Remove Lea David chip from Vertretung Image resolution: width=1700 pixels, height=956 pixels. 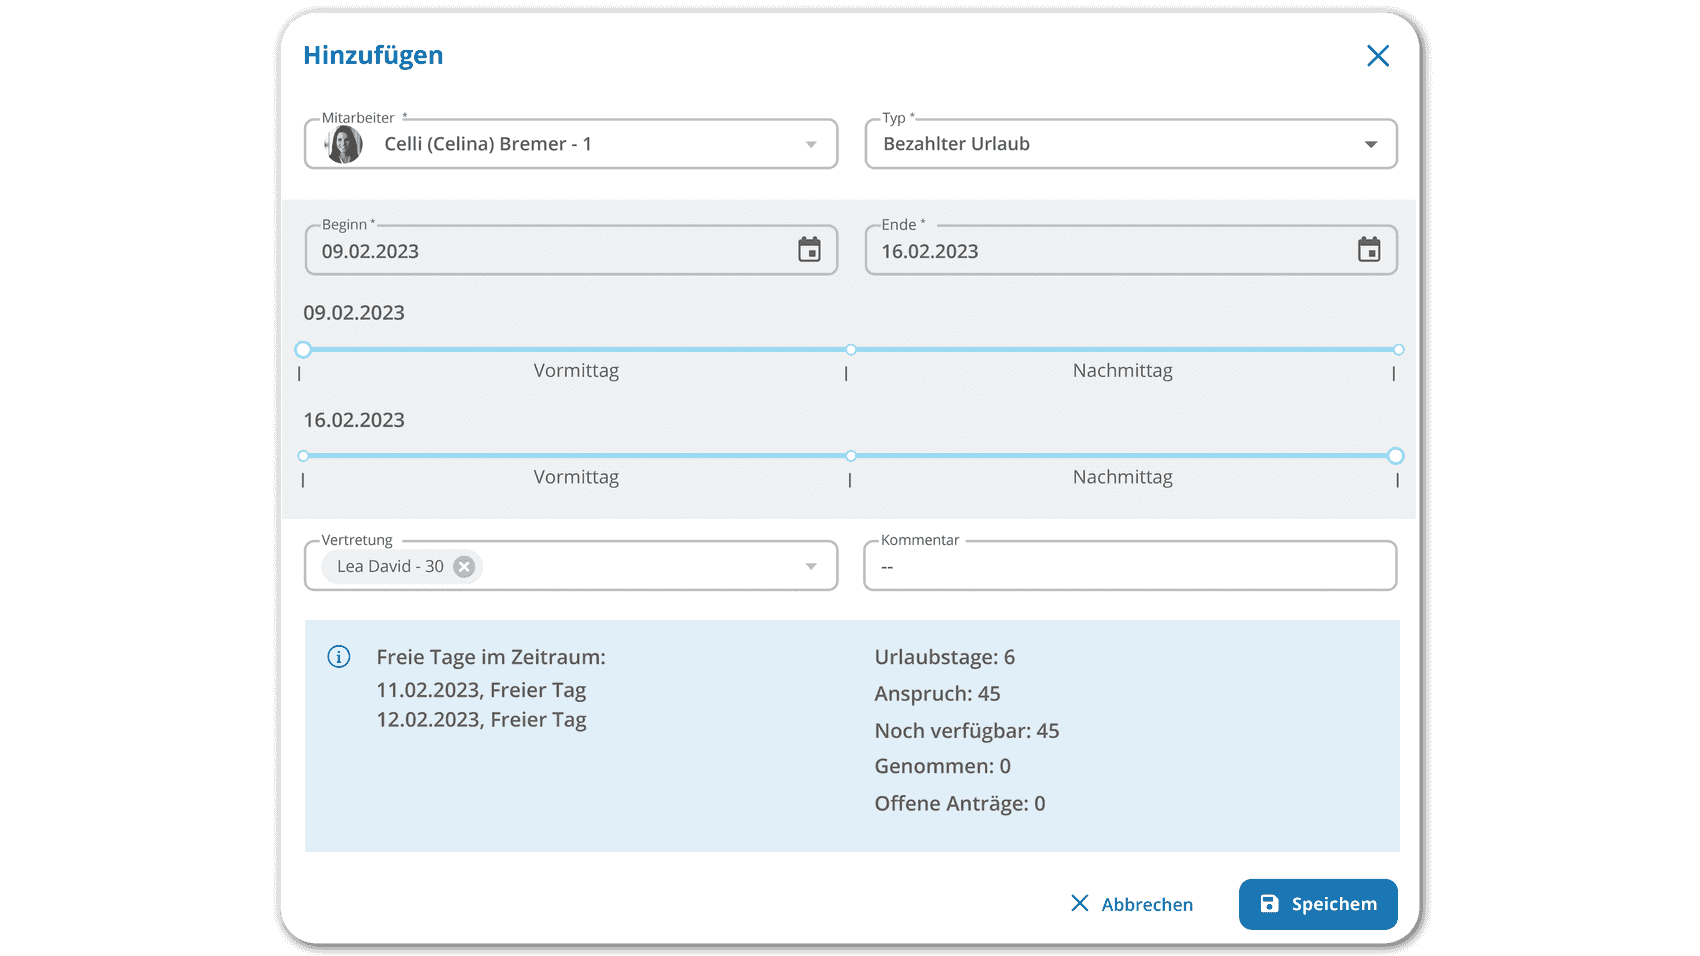[464, 567]
